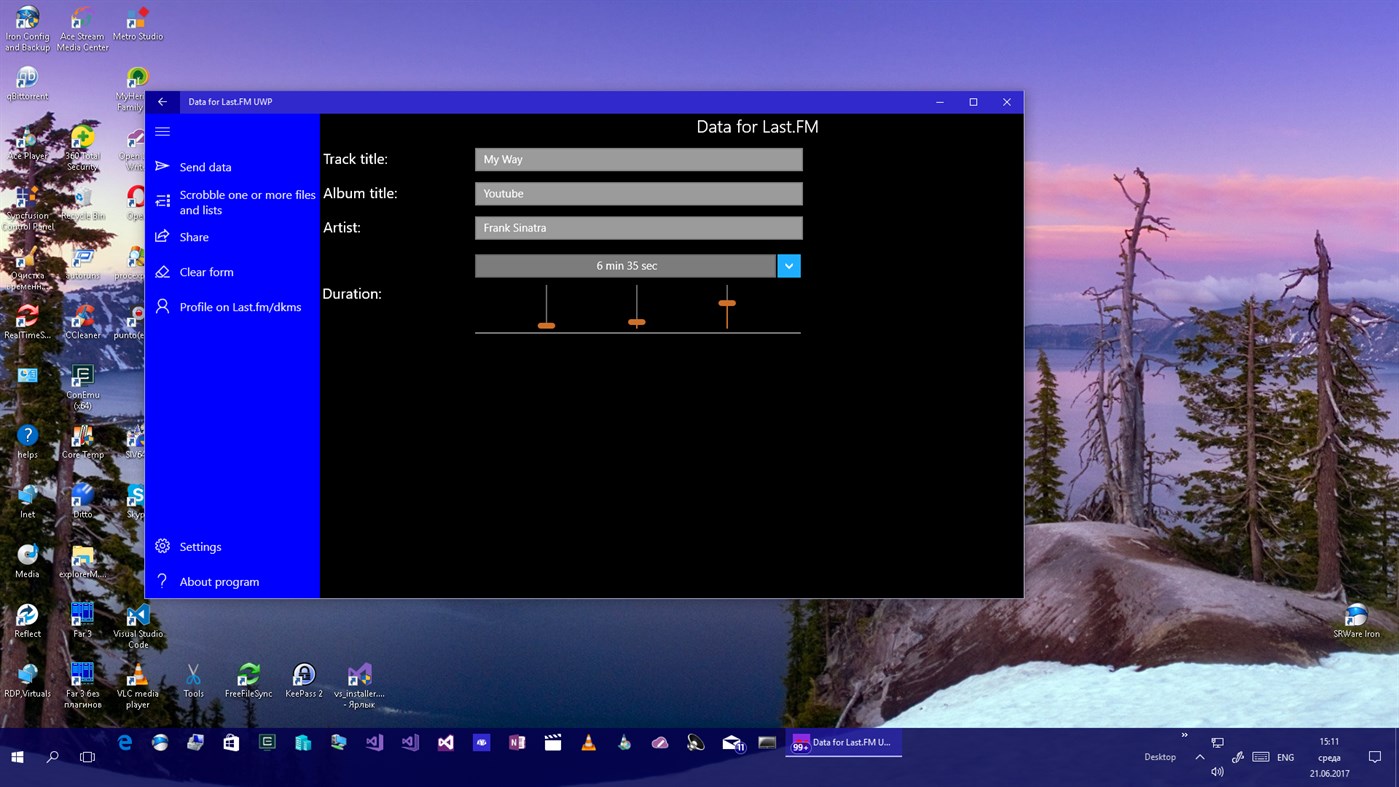Click the Album title field containing Youtube

(x=639, y=193)
